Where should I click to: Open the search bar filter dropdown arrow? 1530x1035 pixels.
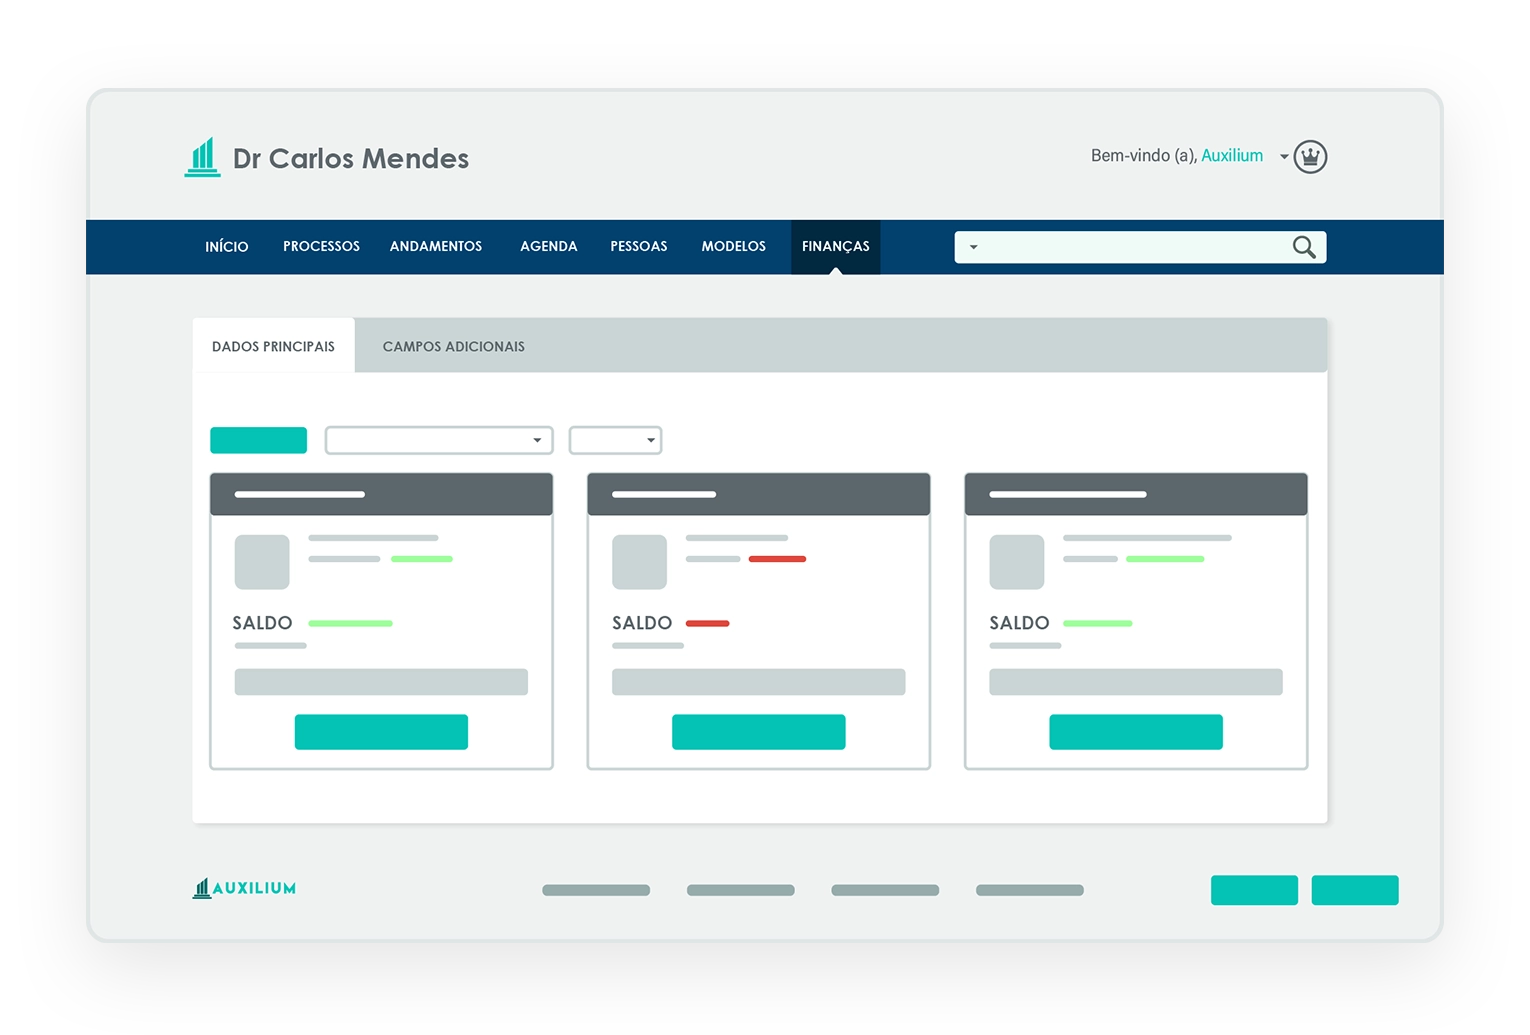(973, 247)
